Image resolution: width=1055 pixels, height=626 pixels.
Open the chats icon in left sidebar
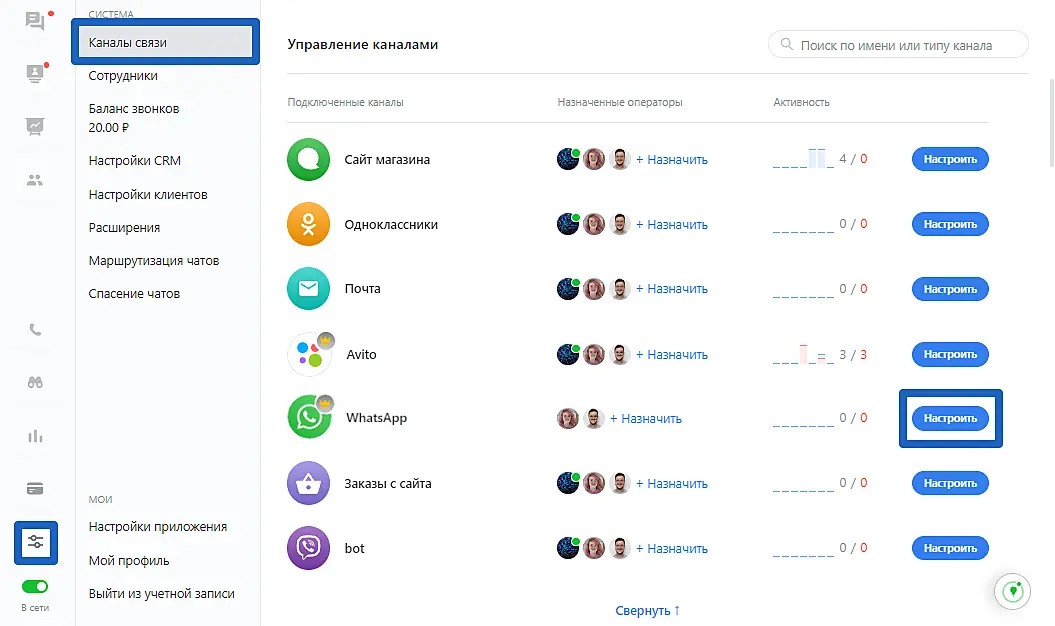[36, 21]
